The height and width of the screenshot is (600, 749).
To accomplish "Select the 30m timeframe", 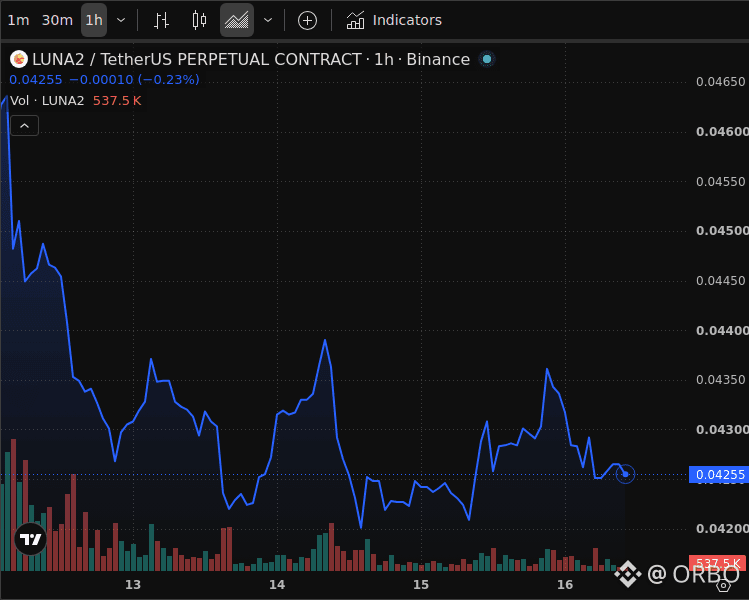I will point(57,21).
